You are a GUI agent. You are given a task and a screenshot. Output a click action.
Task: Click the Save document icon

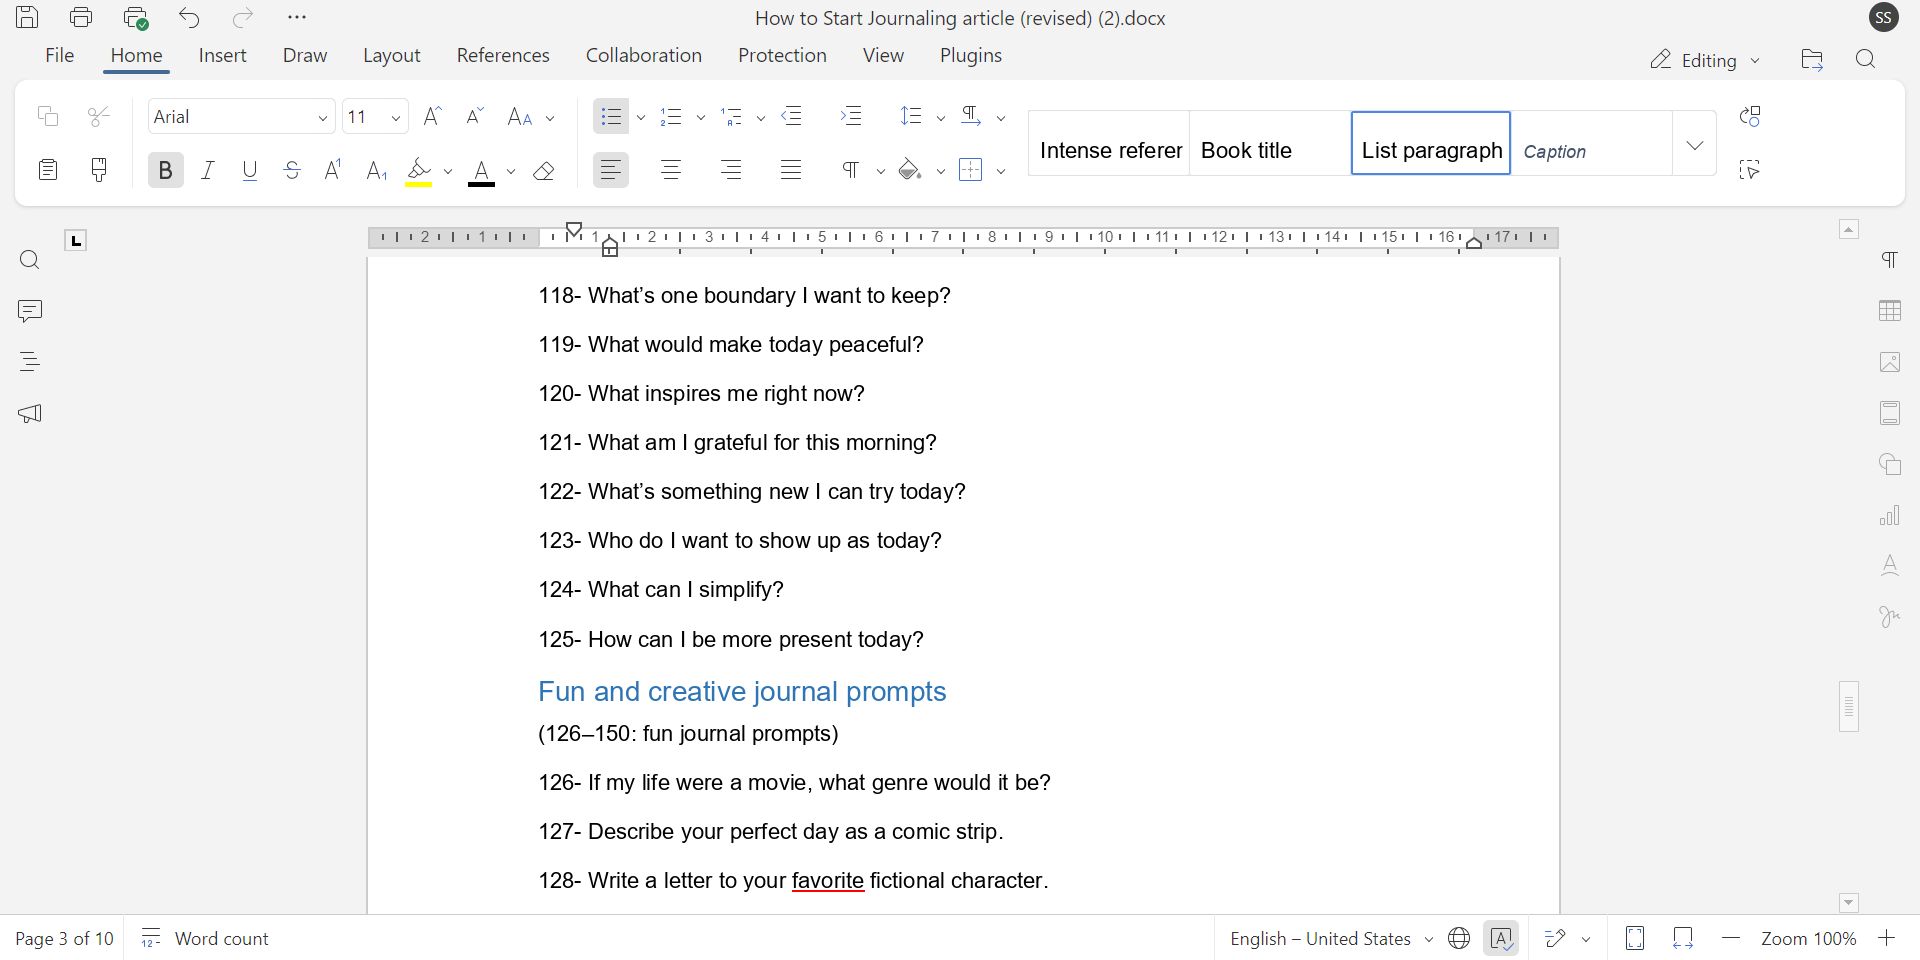[28, 18]
